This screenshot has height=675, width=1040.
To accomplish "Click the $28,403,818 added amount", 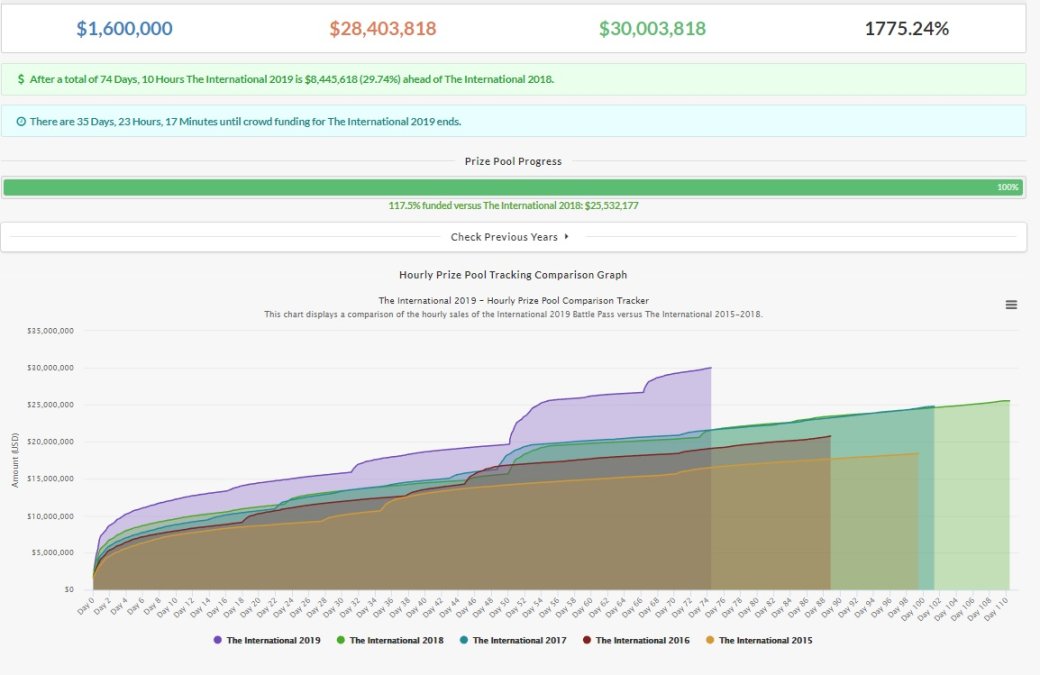I will [x=383, y=29].
